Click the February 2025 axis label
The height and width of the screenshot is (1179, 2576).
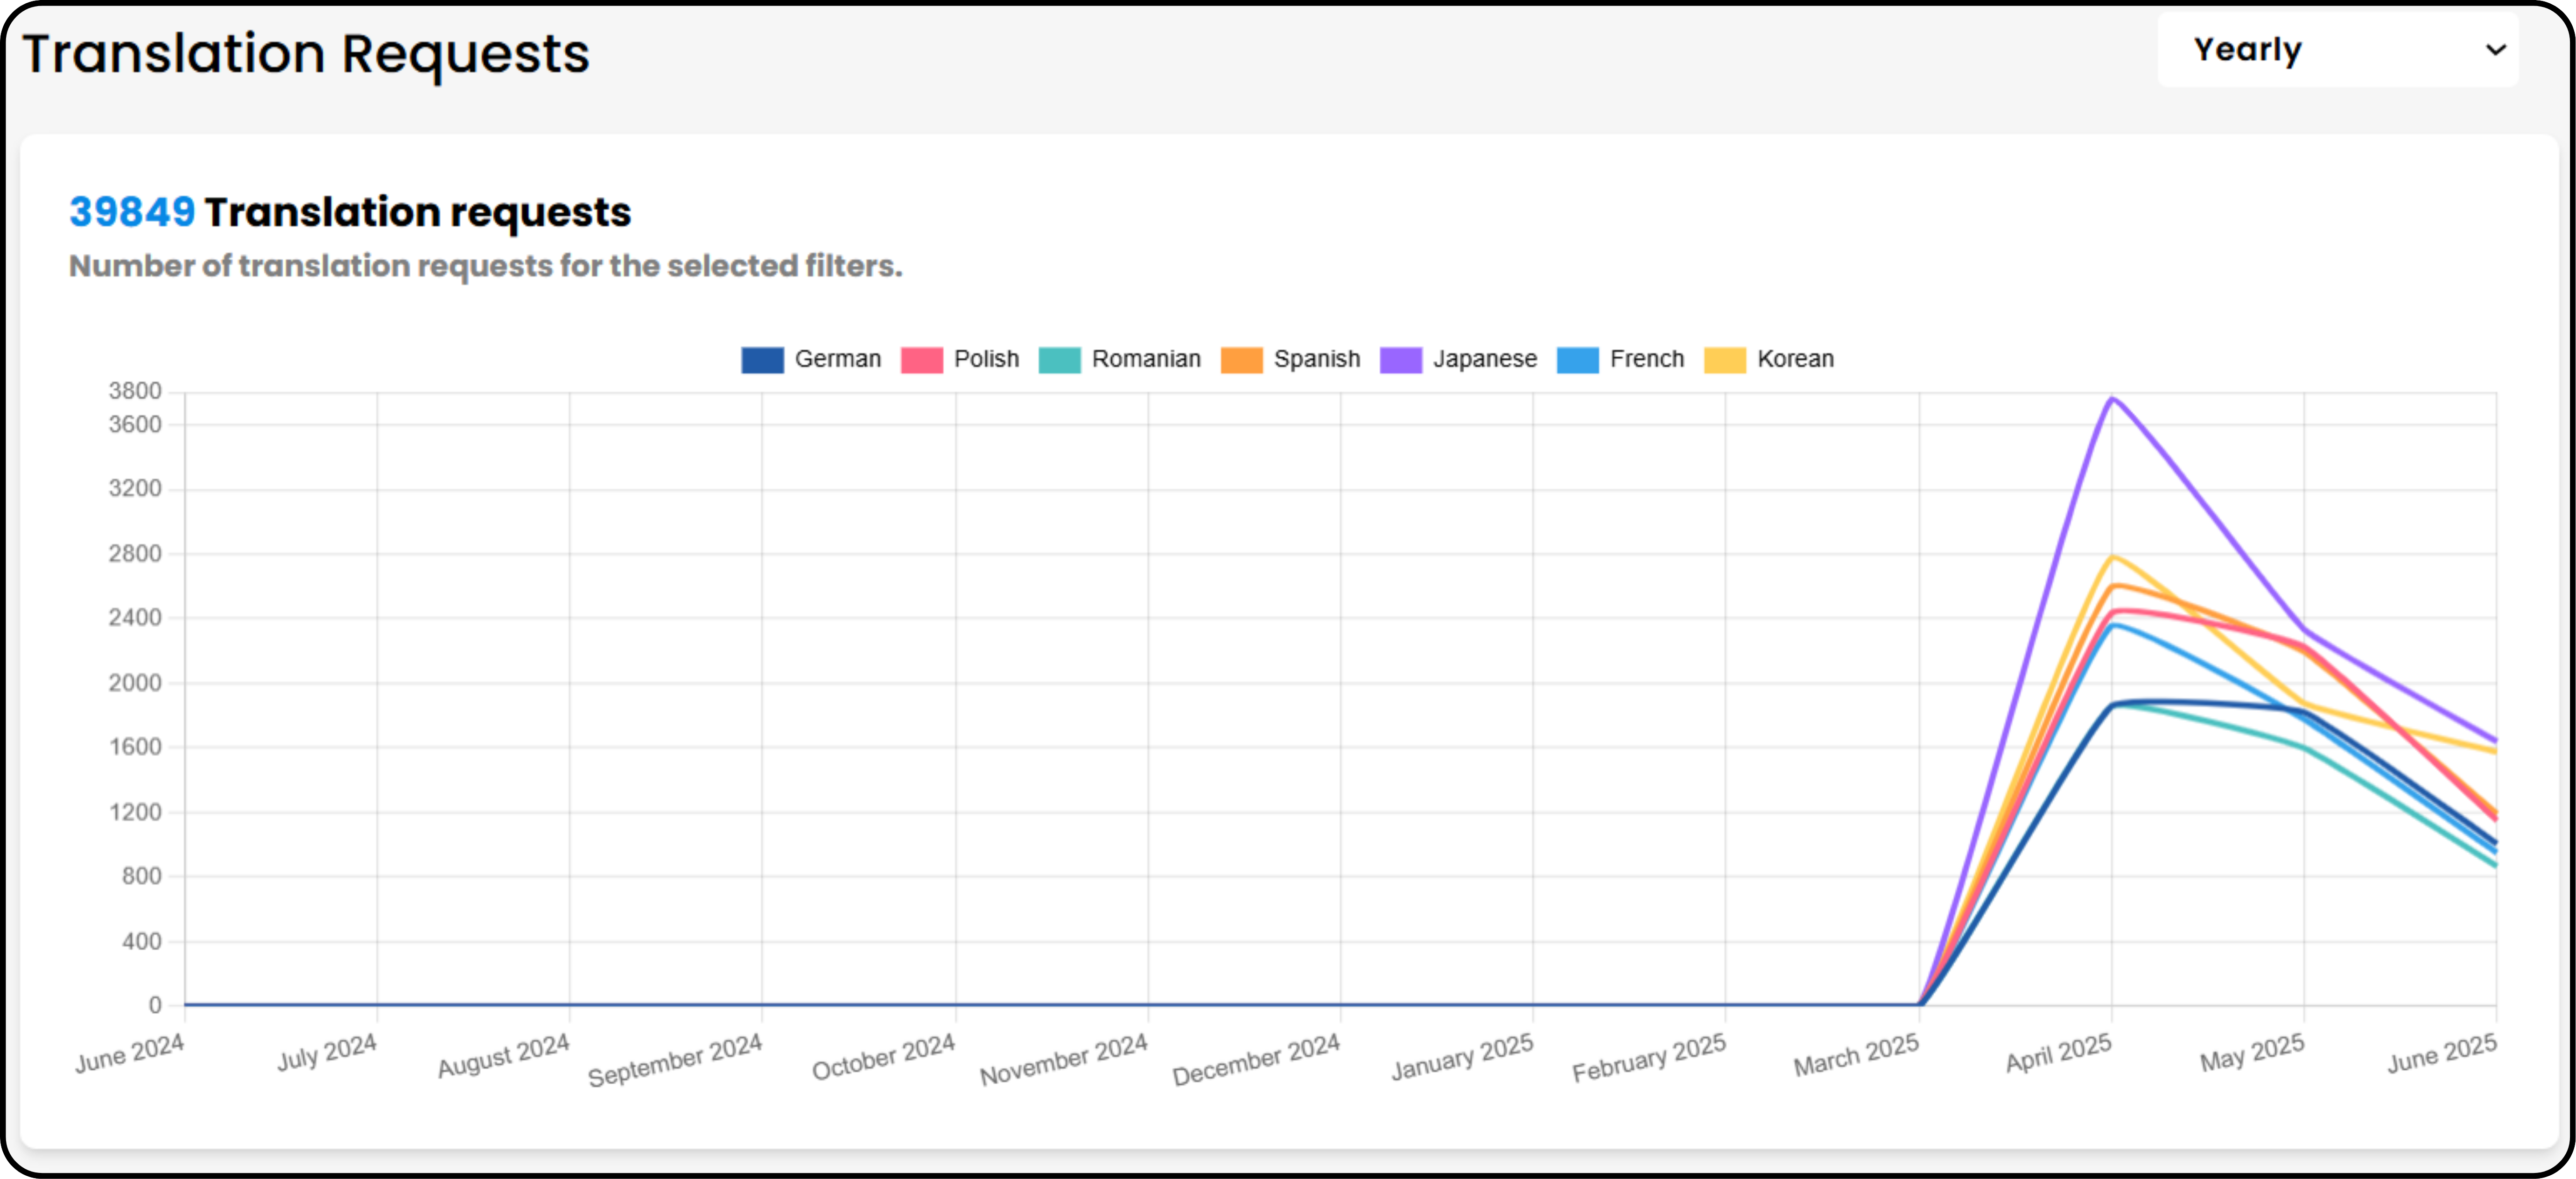(x=1648, y=1058)
